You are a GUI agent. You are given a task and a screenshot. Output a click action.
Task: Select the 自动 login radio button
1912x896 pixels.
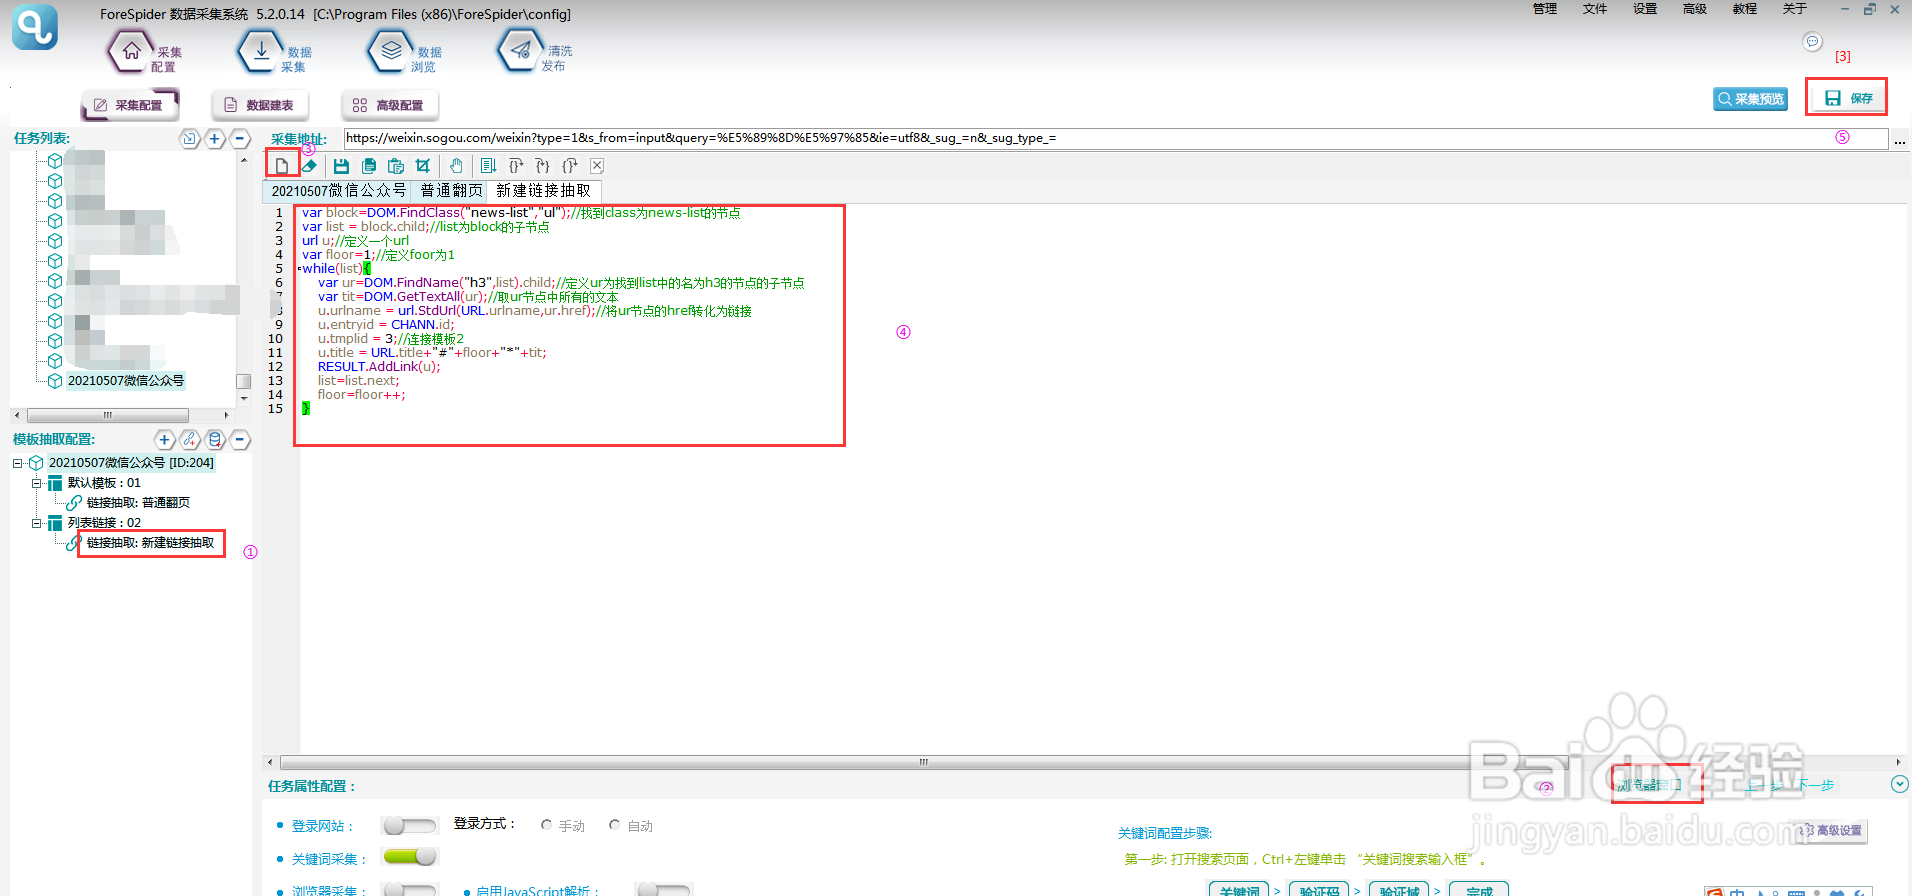click(x=614, y=825)
